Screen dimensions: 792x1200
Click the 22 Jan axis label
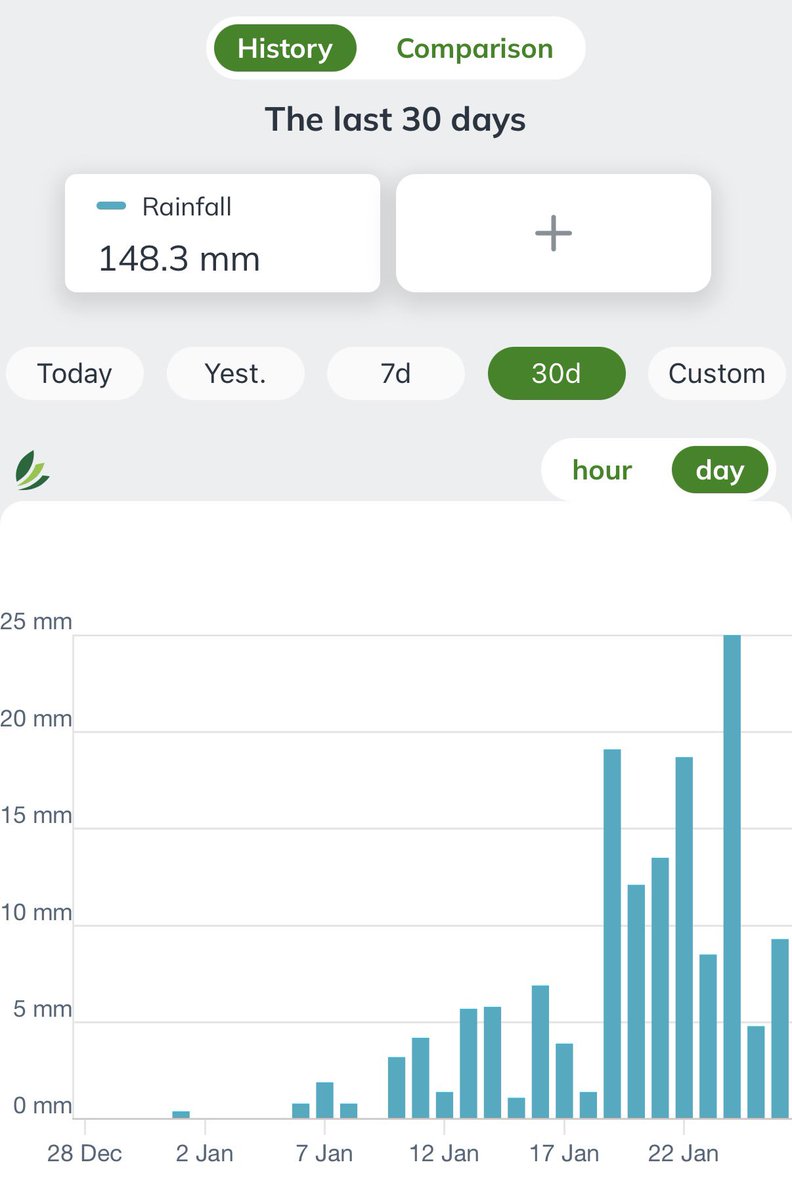pyautogui.click(x=683, y=1153)
